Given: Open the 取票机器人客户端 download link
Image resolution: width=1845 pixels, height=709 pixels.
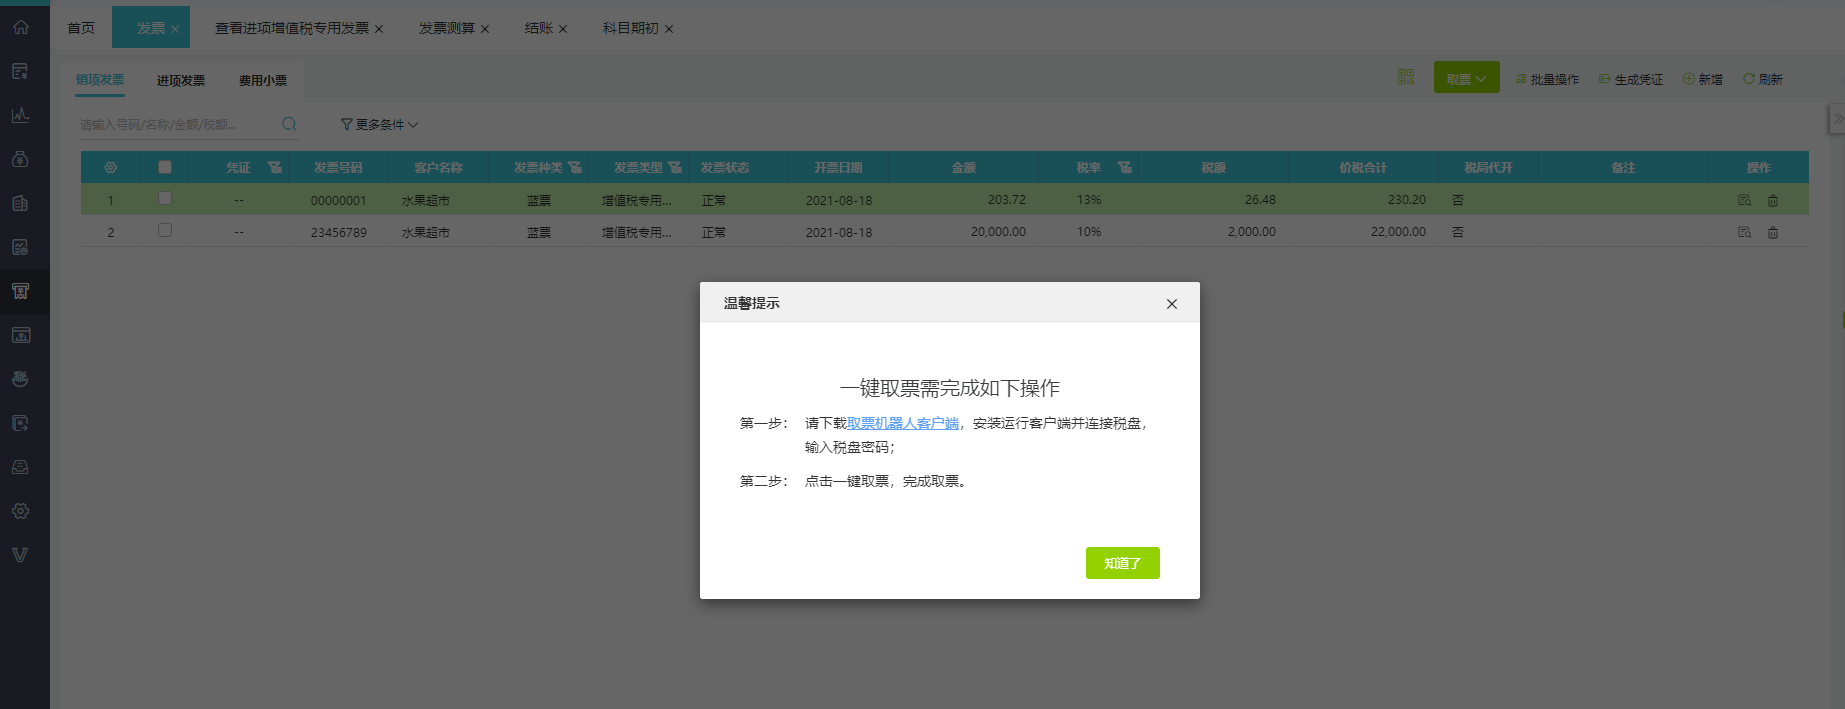Looking at the screenshot, I should coord(903,423).
